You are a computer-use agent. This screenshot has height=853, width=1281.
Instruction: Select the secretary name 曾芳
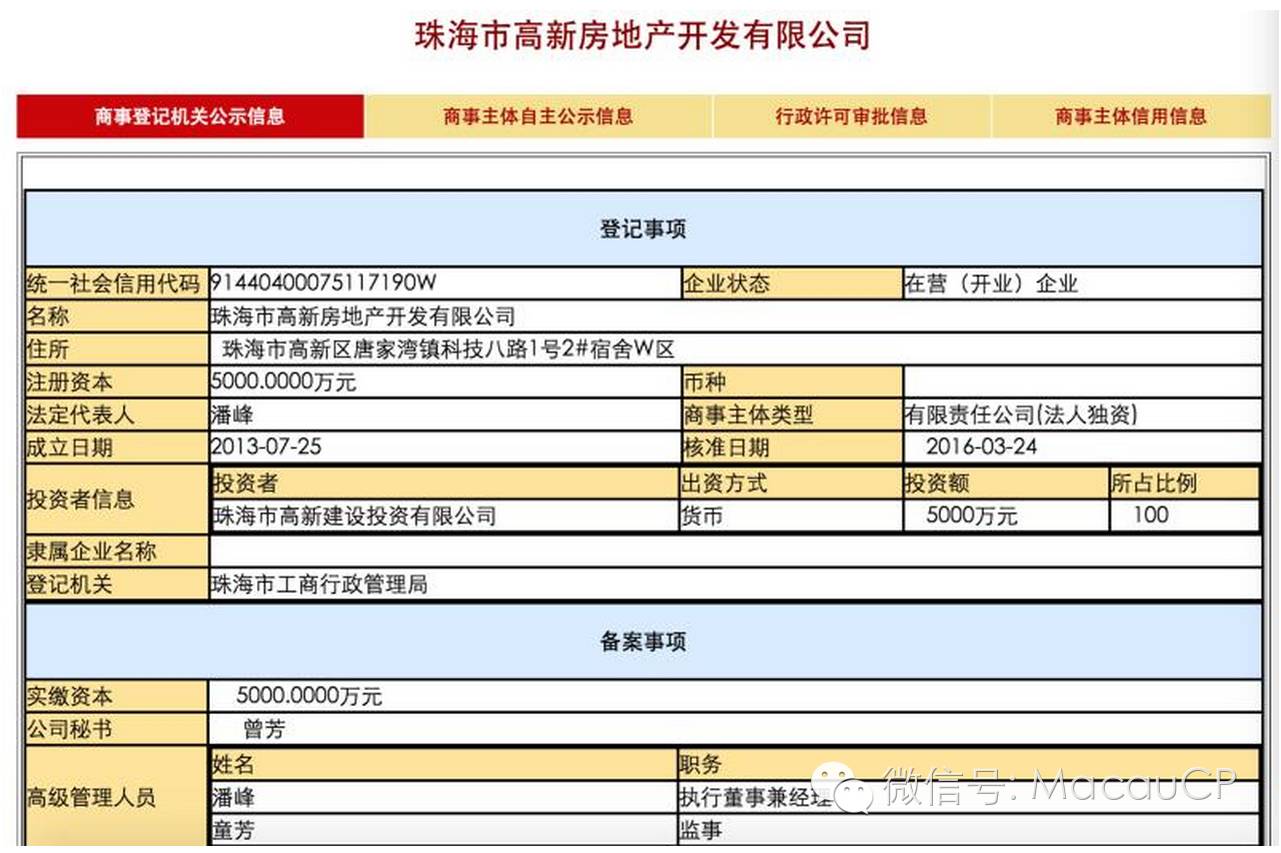coord(264,729)
